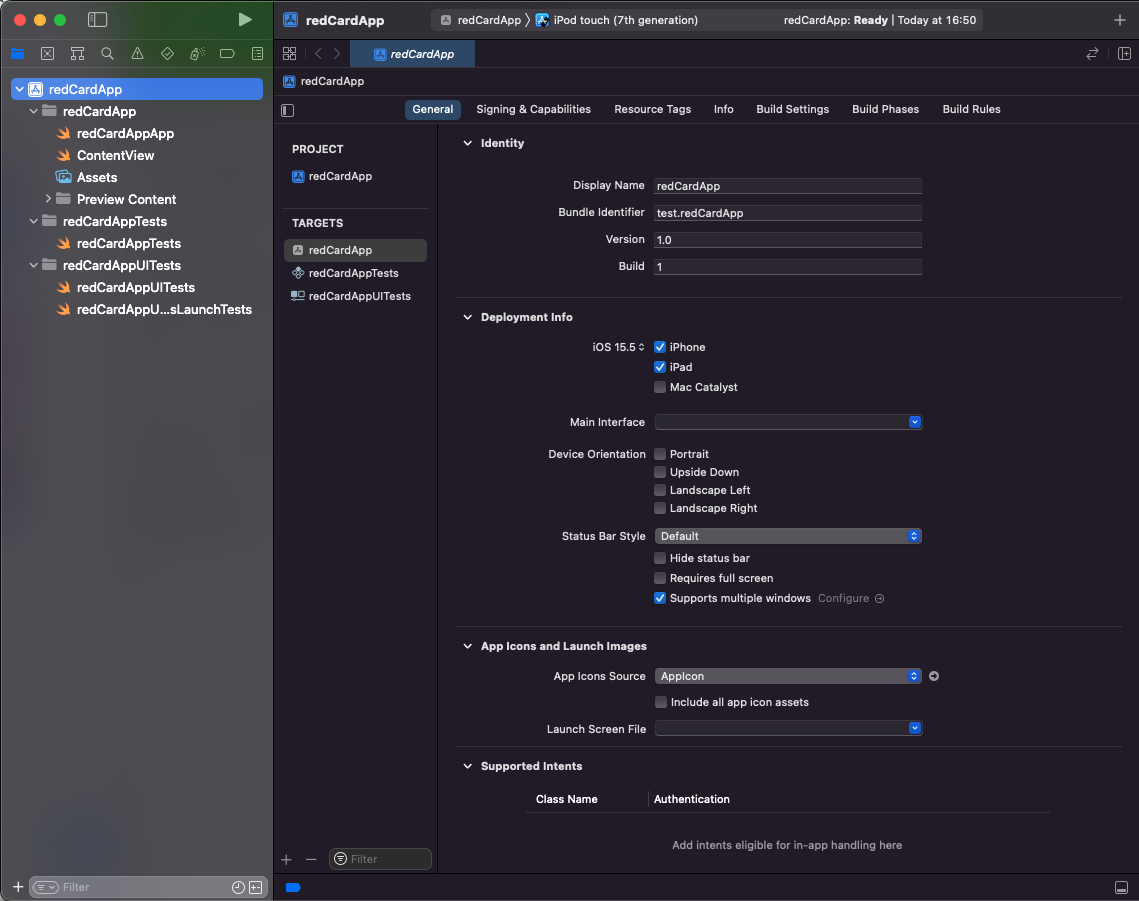This screenshot has height=901, width=1139.
Task: Open the Breakpoint navigator tag icon
Action: click(x=227, y=53)
